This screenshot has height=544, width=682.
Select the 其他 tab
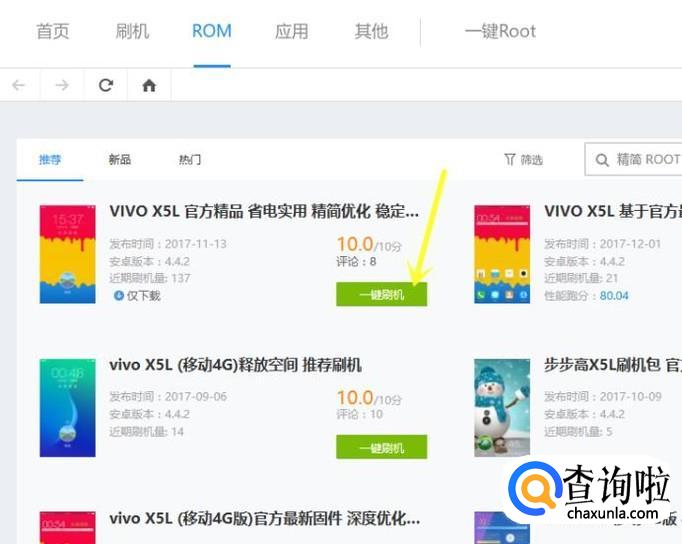(371, 31)
